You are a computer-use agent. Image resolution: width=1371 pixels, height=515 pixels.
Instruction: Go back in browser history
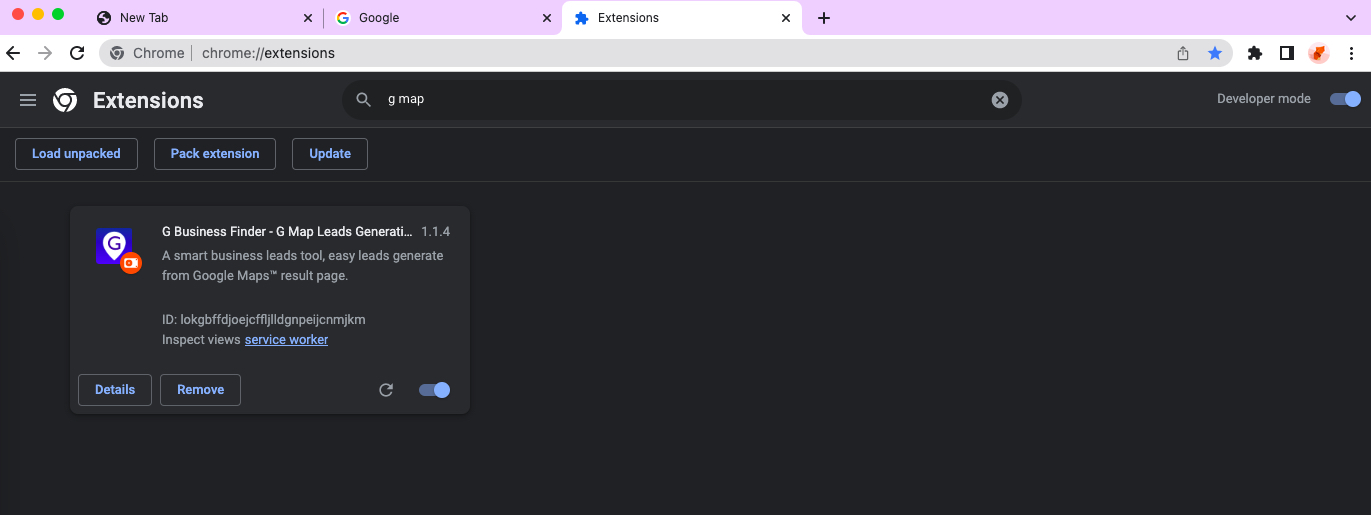click(13, 53)
